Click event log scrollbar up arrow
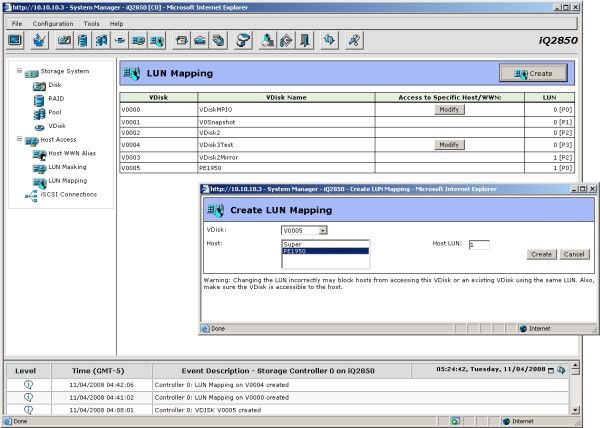Image resolution: width=600 pixels, height=428 pixels. pyautogui.click(x=575, y=365)
